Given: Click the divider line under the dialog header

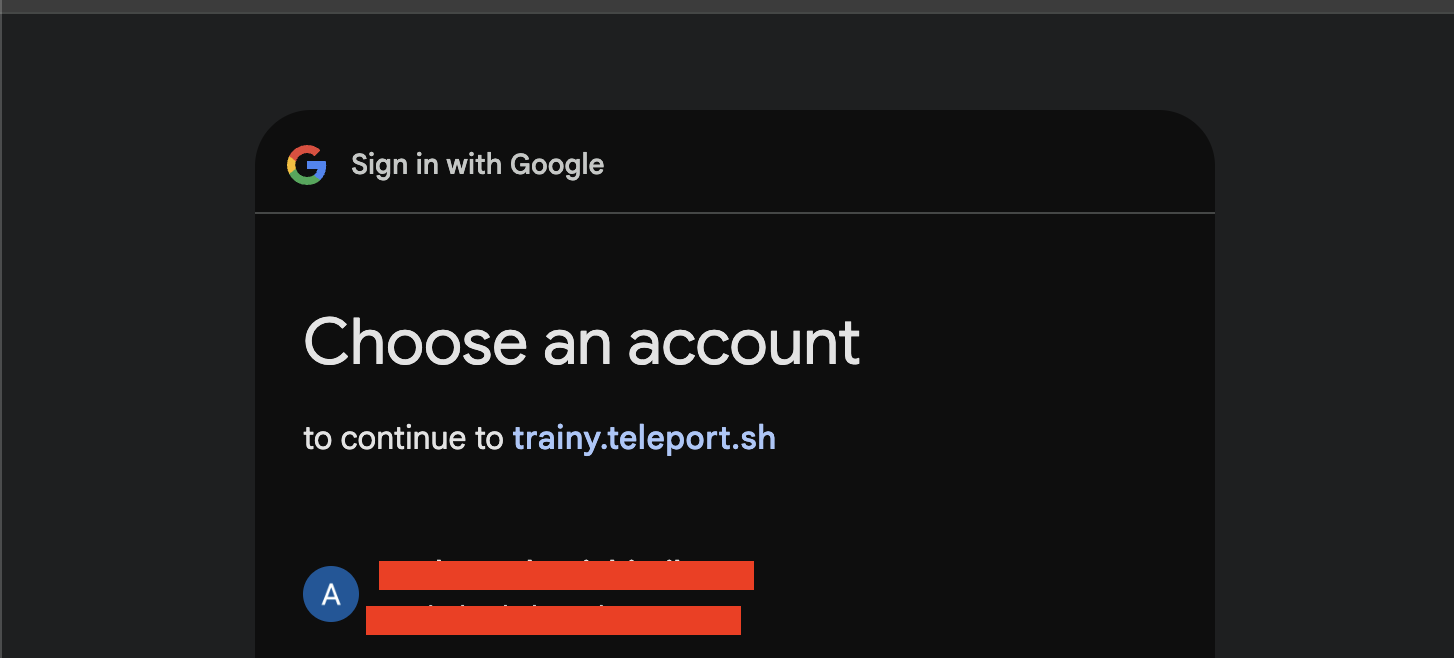Looking at the screenshot, I should click(735, 211).
